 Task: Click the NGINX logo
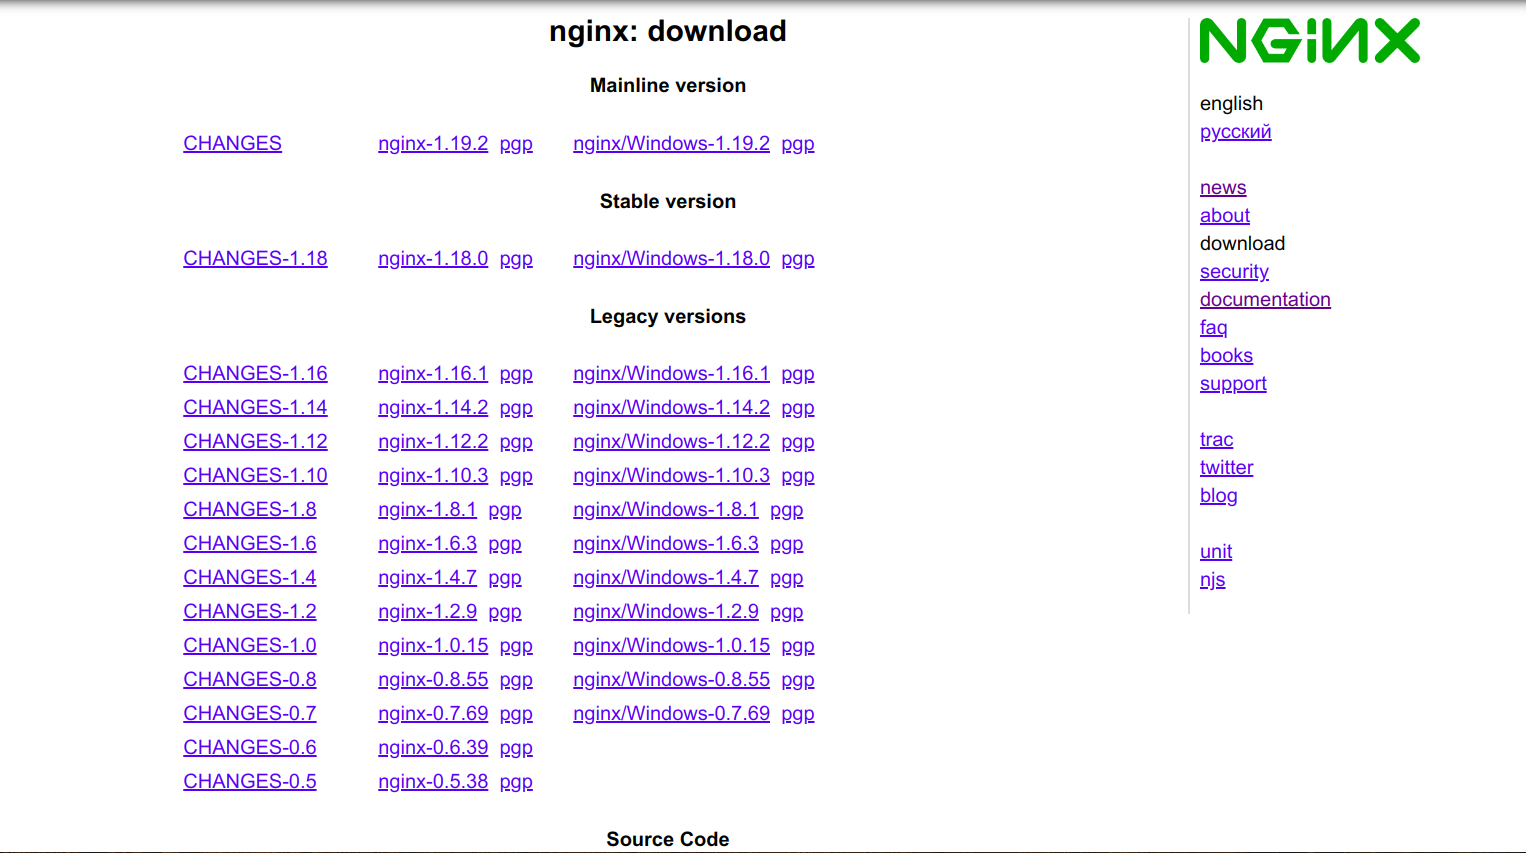pyautogui.click(x=1309, y=41)
